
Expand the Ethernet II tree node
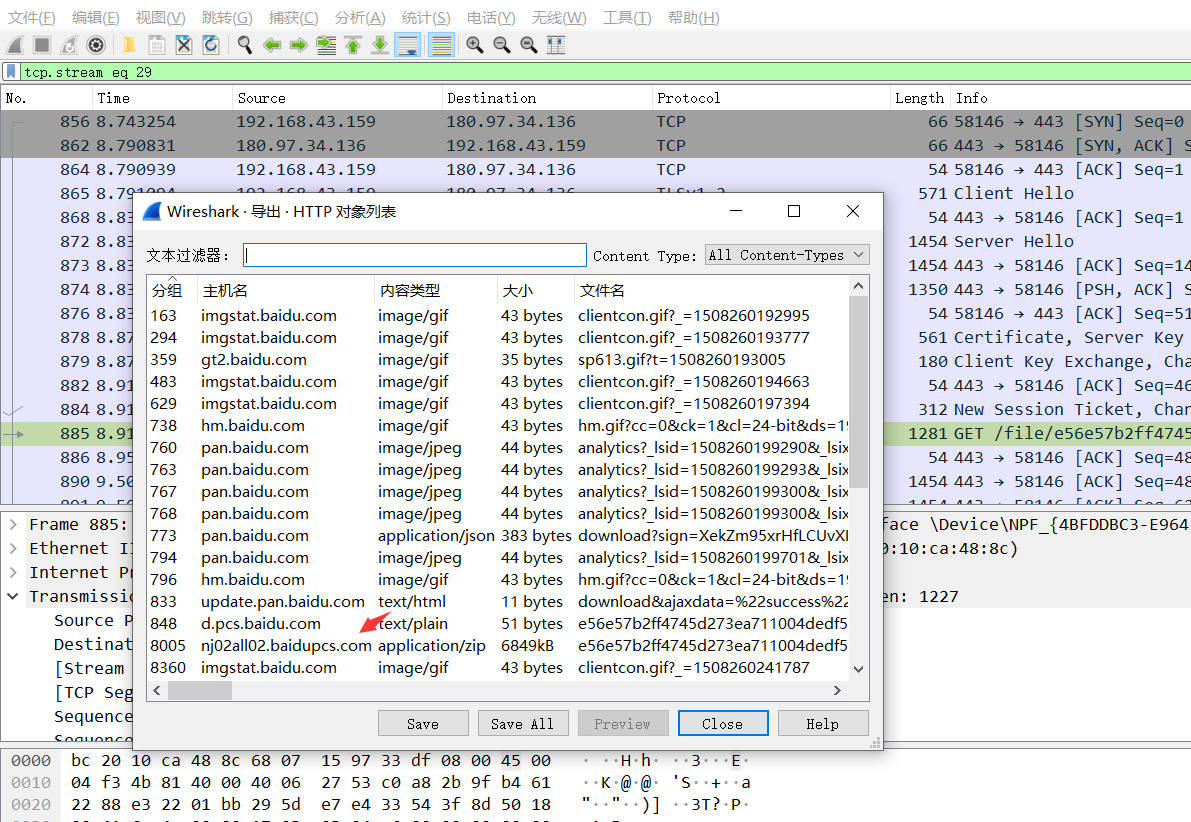[13, 549]
